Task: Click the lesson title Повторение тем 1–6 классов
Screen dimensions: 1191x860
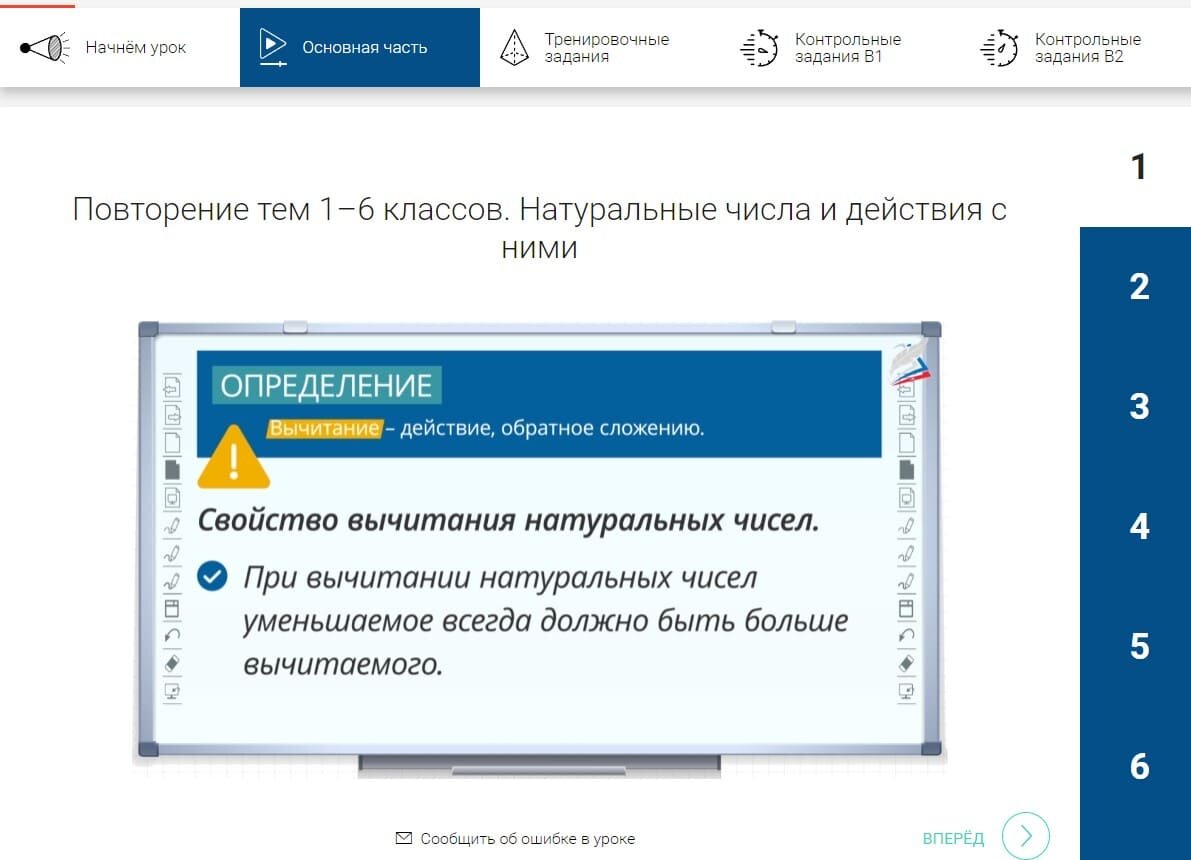Action: pos(539,228)
